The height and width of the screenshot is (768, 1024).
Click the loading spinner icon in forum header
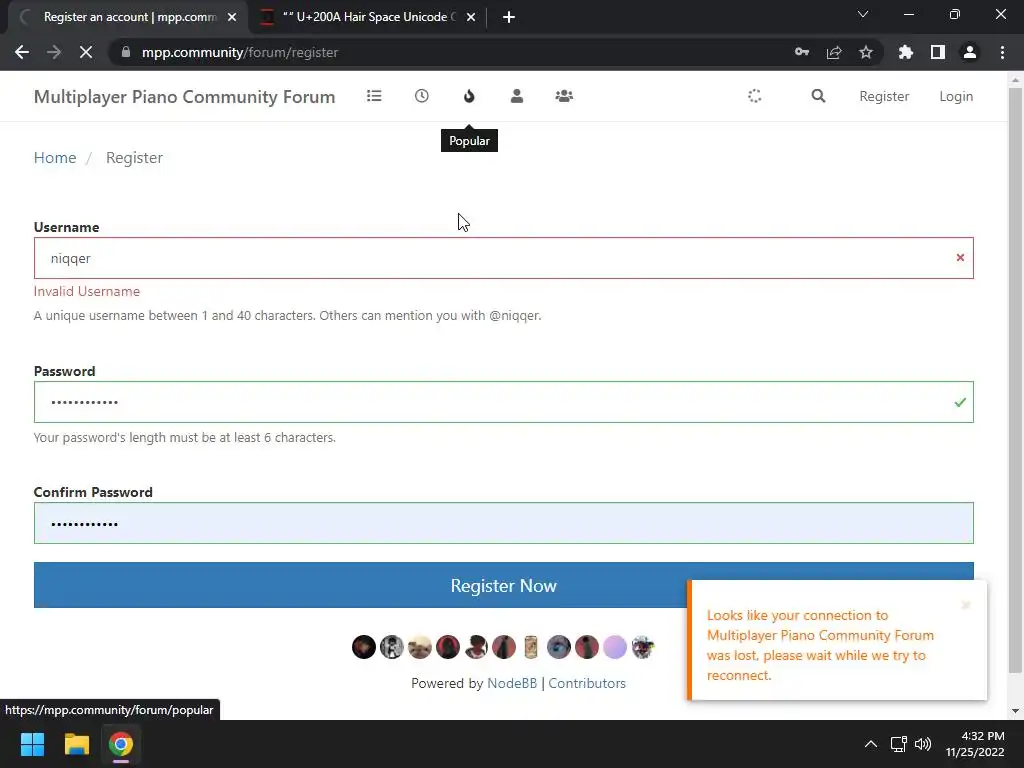(x=755, y=96)
